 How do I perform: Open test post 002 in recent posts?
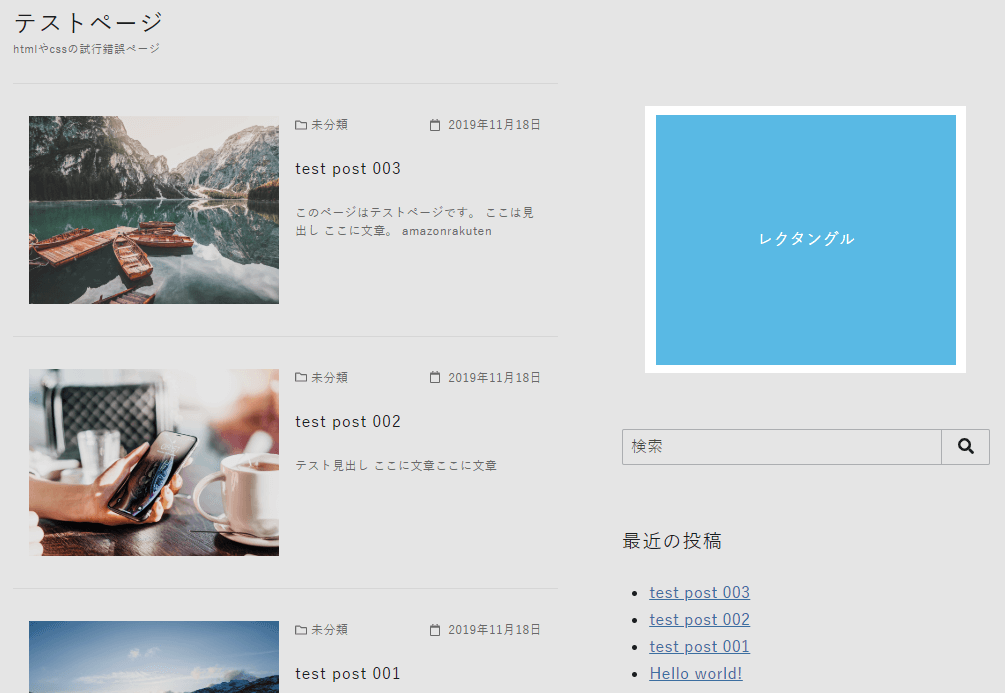(699, 619)
